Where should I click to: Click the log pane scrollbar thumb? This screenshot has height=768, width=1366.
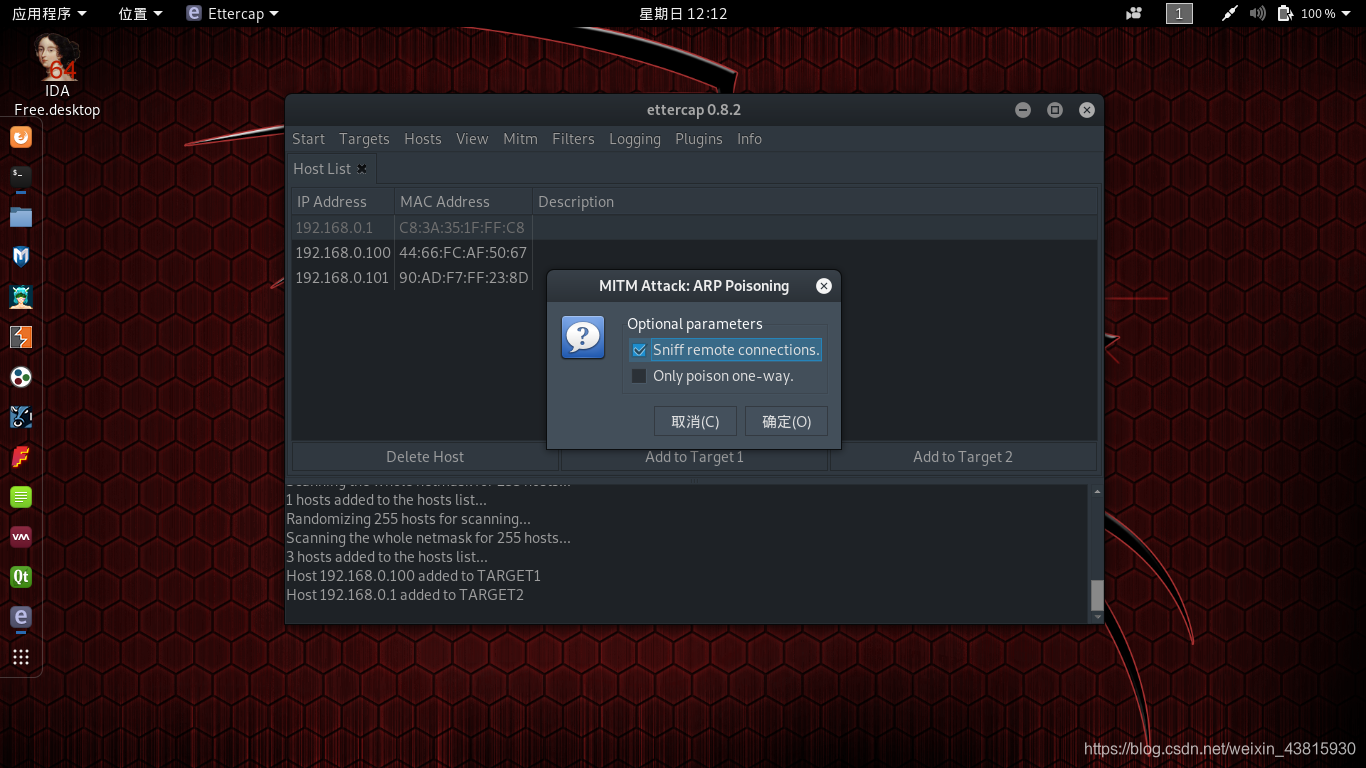pos(1097,595)
